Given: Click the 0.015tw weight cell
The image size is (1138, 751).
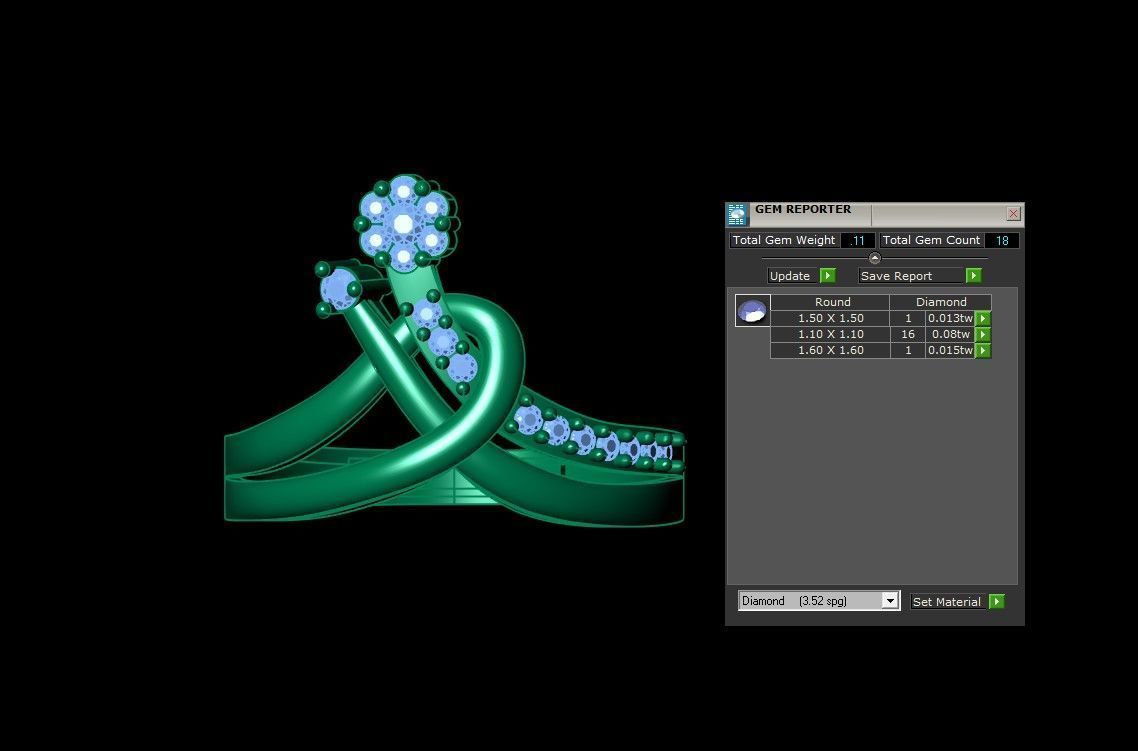Looking at the screenshot, I should (x=950, y=350).
